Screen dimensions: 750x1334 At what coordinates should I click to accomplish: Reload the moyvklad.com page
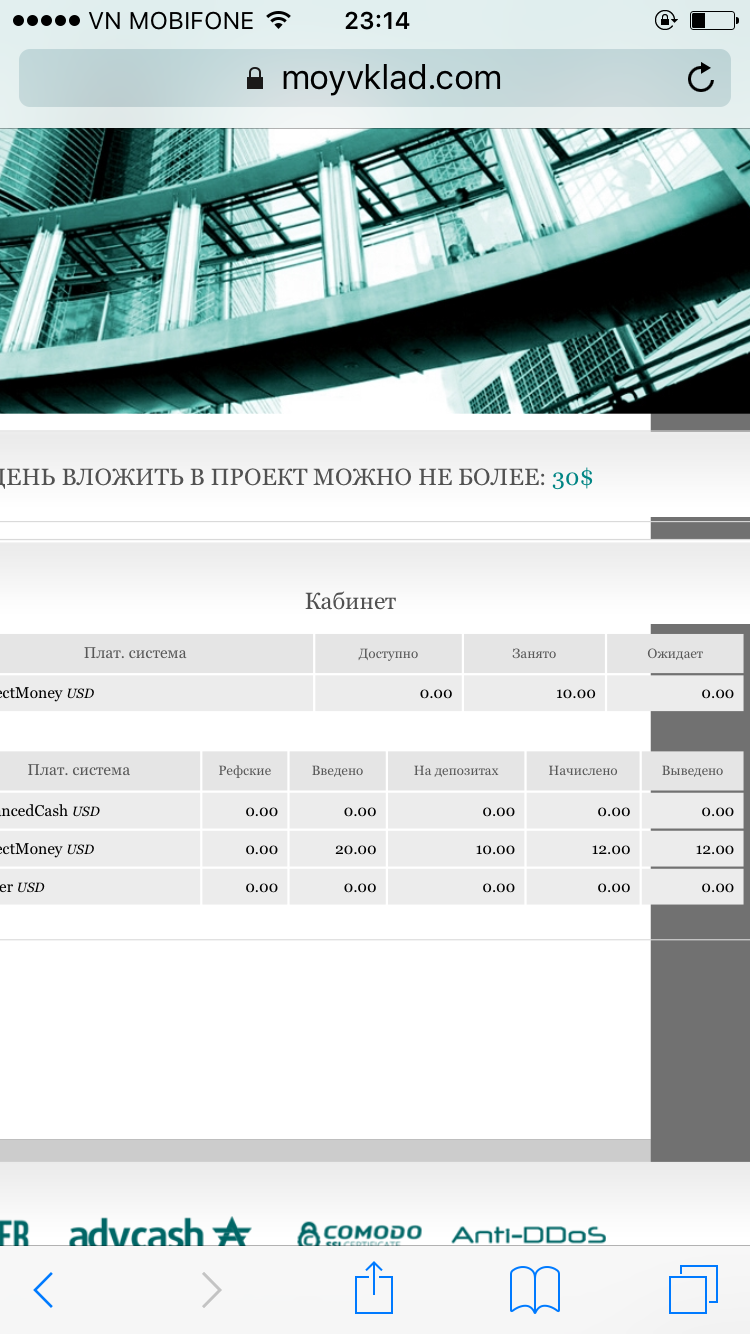click(x=701, y=78)
